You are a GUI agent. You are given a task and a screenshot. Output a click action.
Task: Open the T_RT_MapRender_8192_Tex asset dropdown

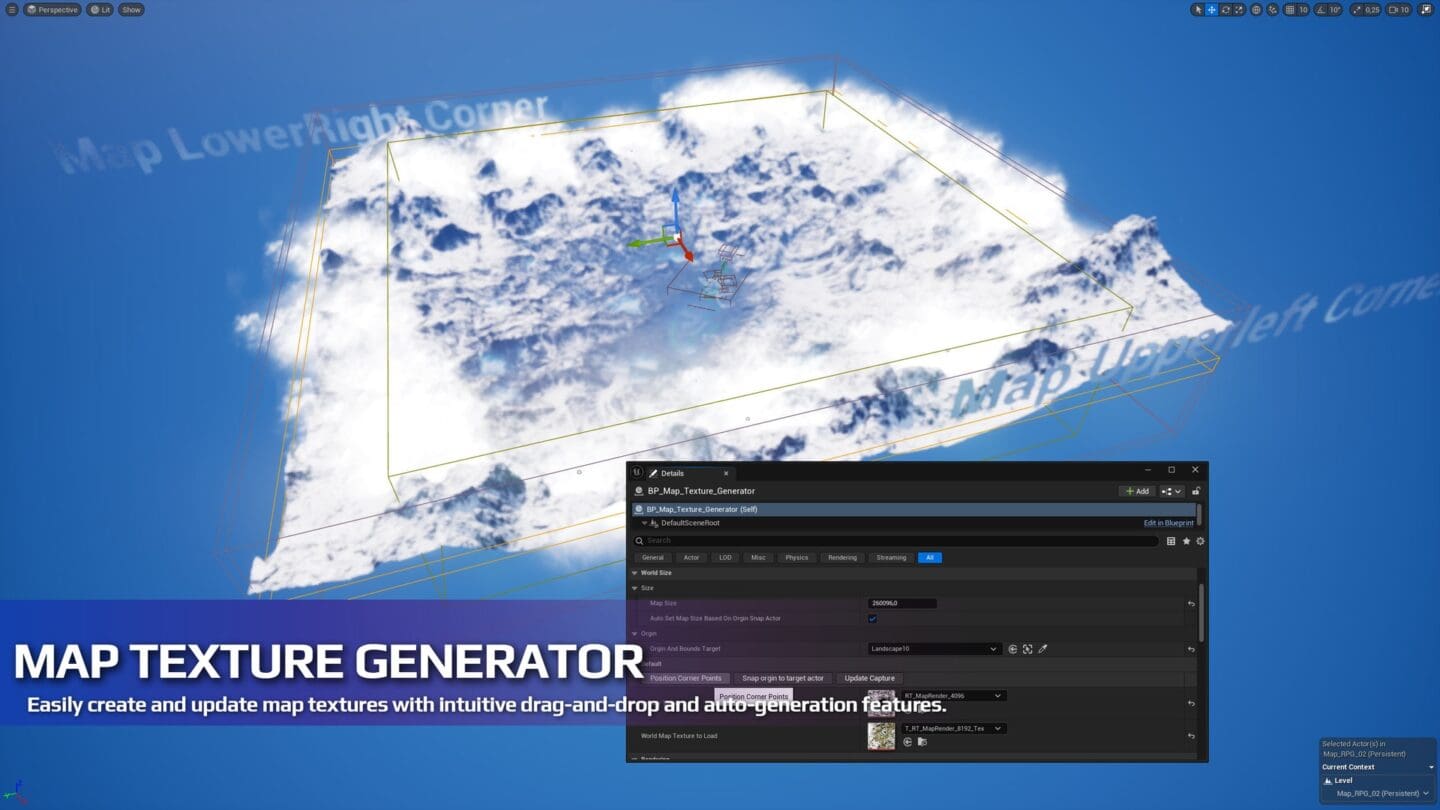click(954, 728)
